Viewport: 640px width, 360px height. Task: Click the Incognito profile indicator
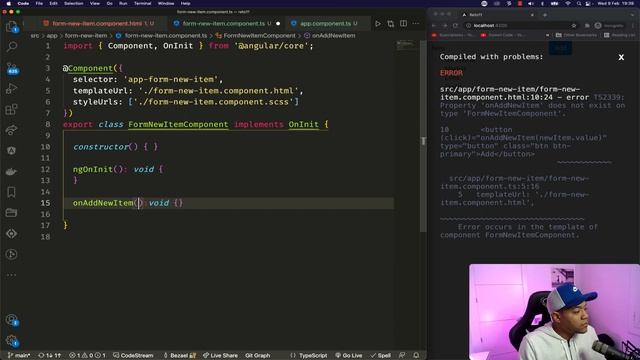point(609,25)
